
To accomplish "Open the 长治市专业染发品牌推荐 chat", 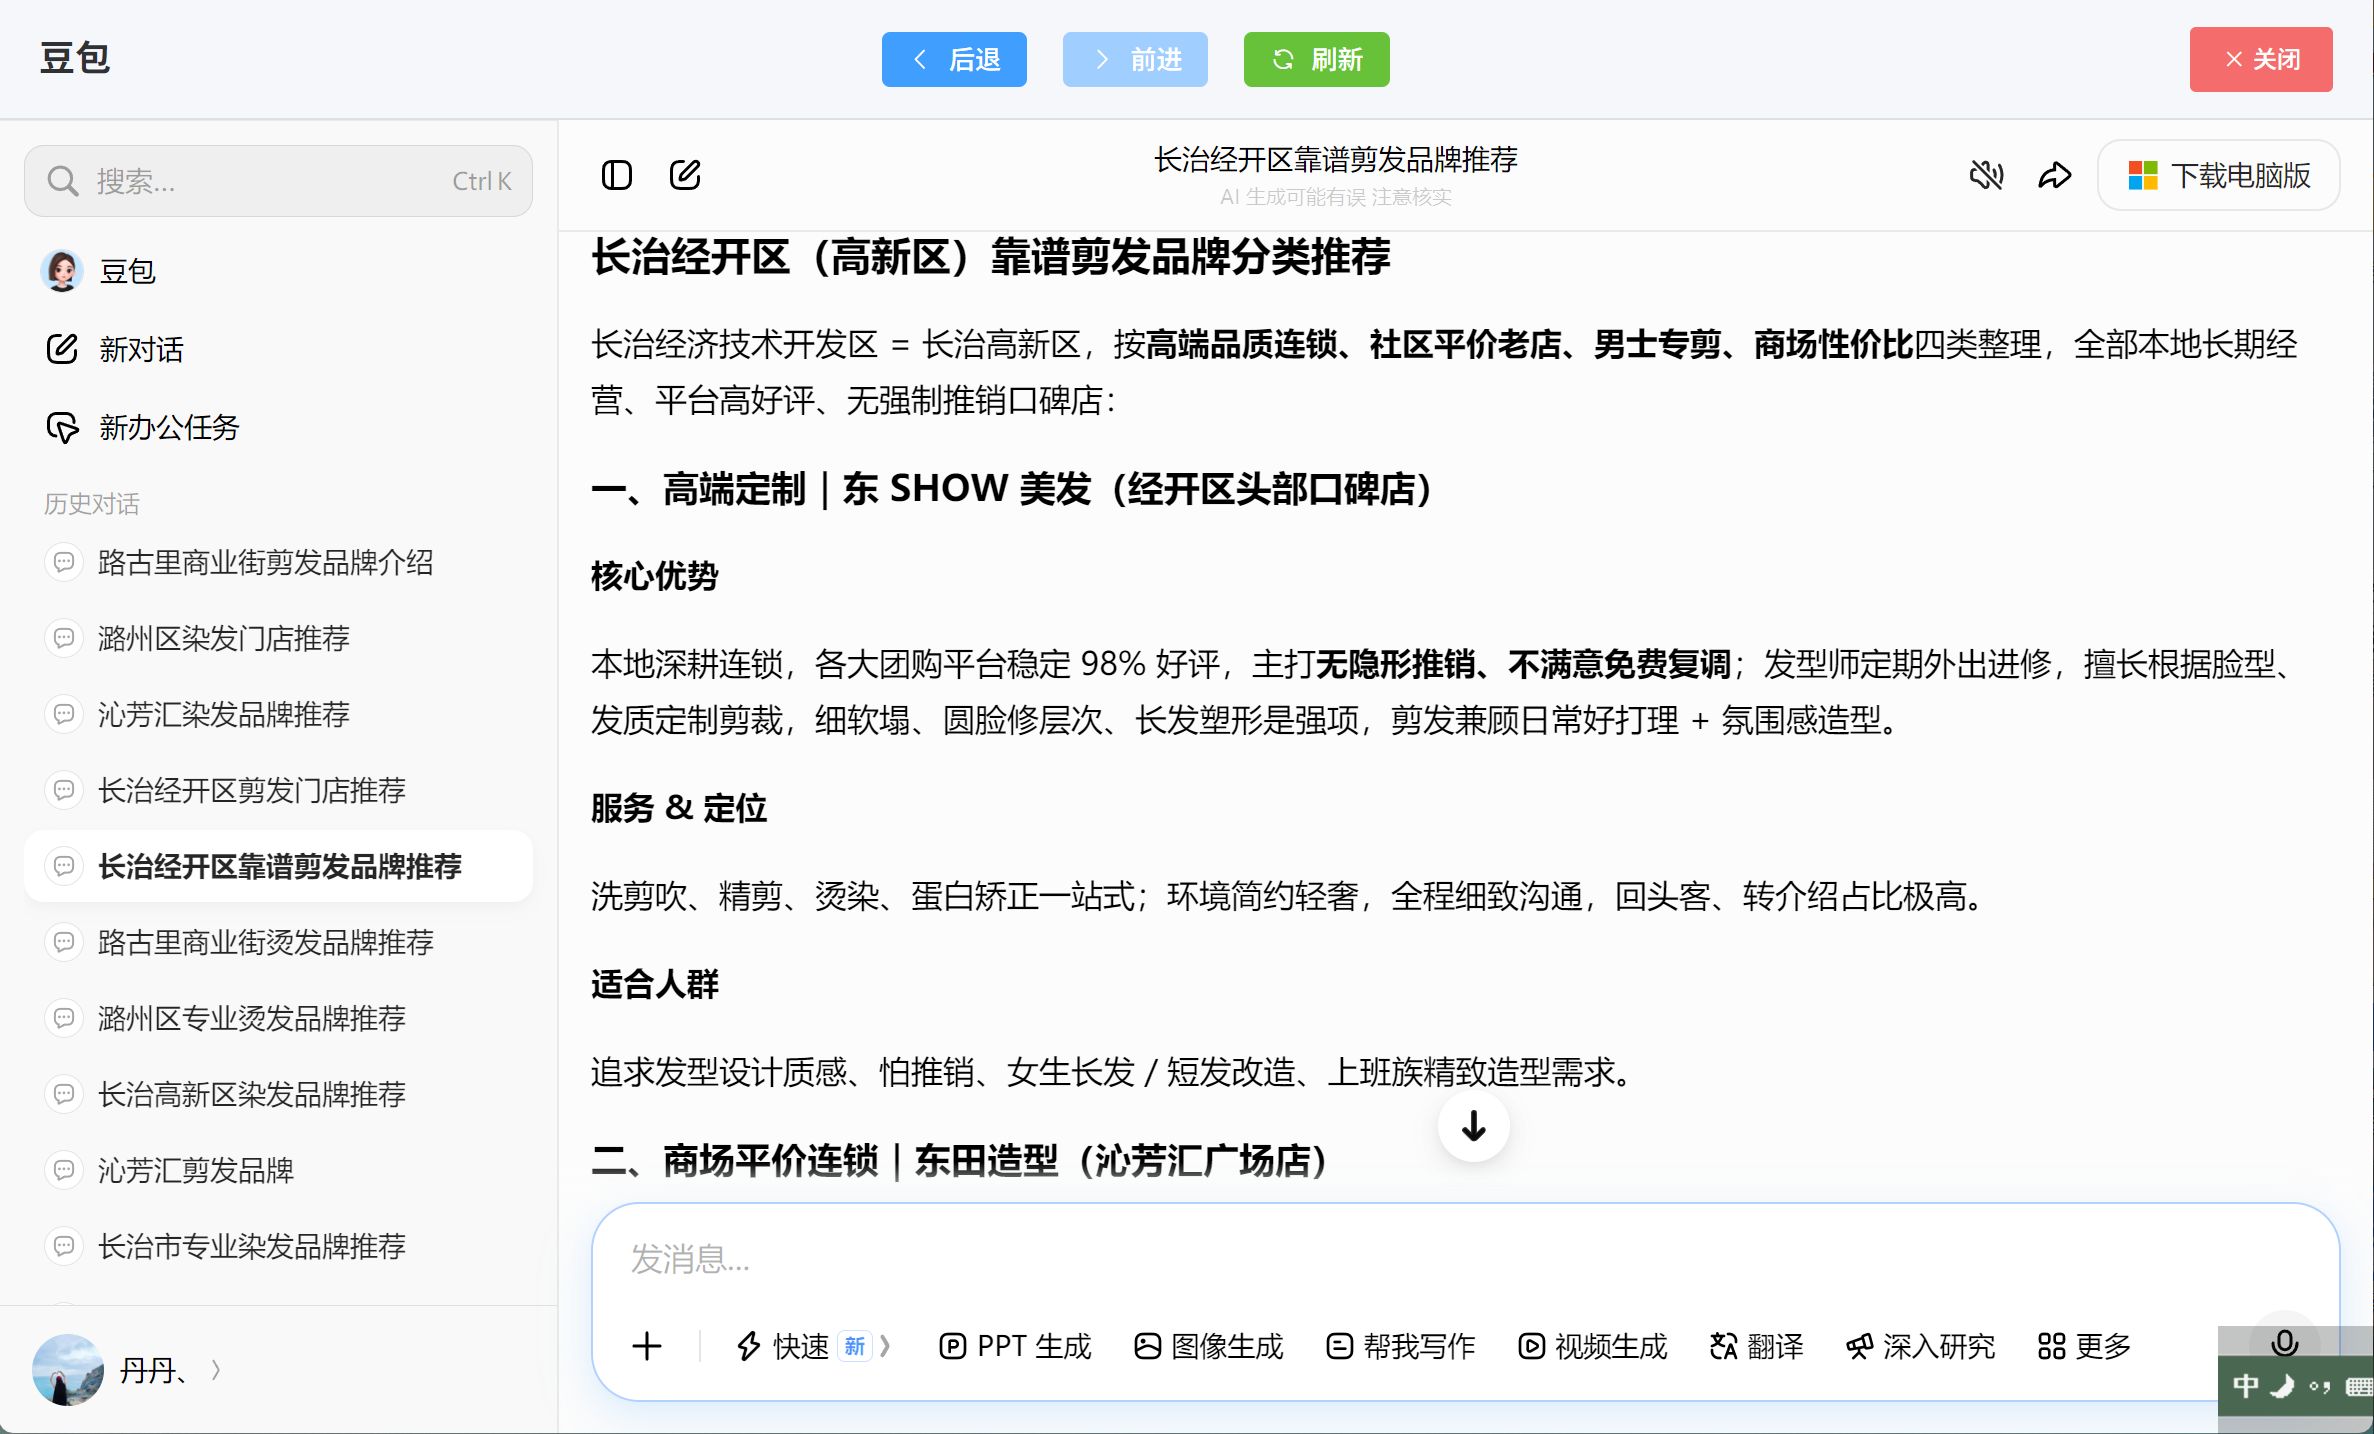I will pyautogui.click(x=278, y=1246).
